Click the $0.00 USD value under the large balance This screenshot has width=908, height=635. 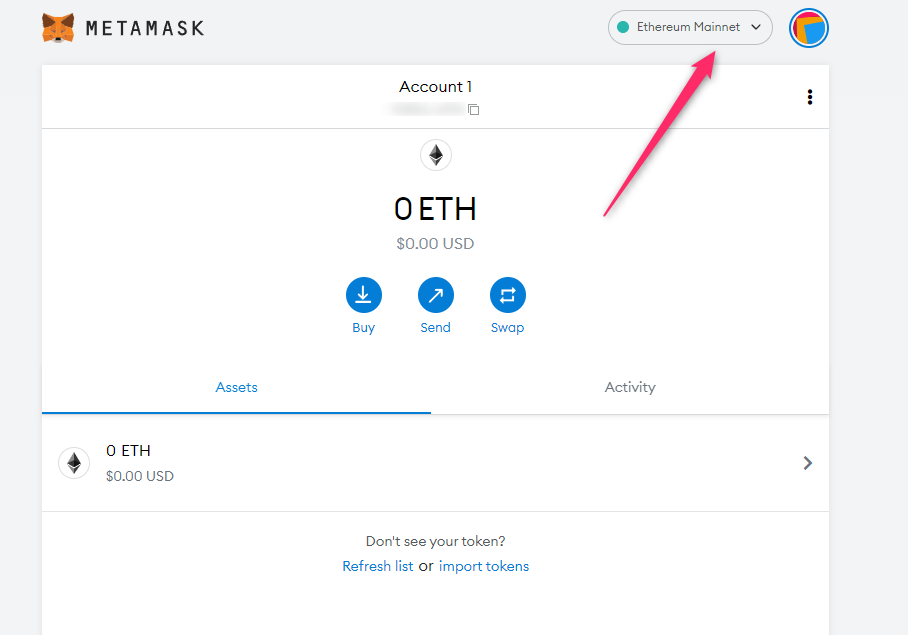[x=435, y=244]
